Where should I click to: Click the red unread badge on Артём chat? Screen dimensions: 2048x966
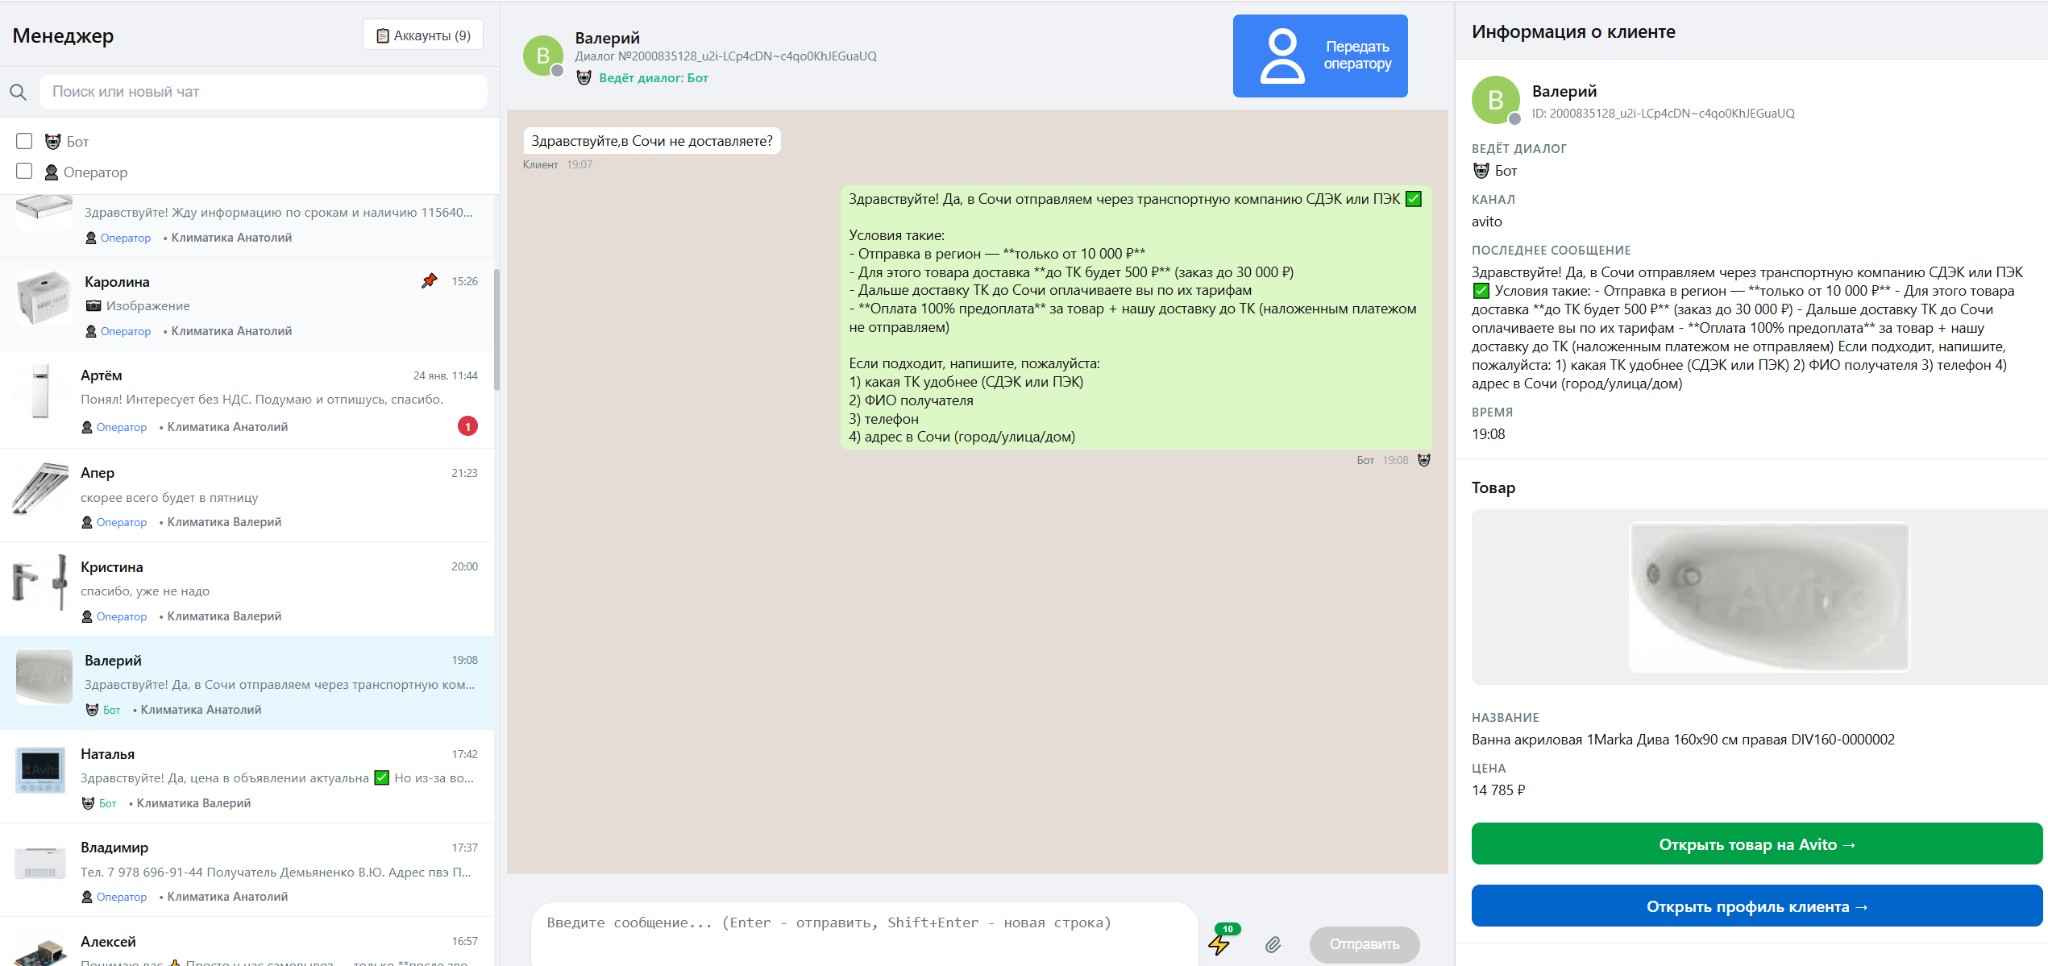[x=467, y=427]
